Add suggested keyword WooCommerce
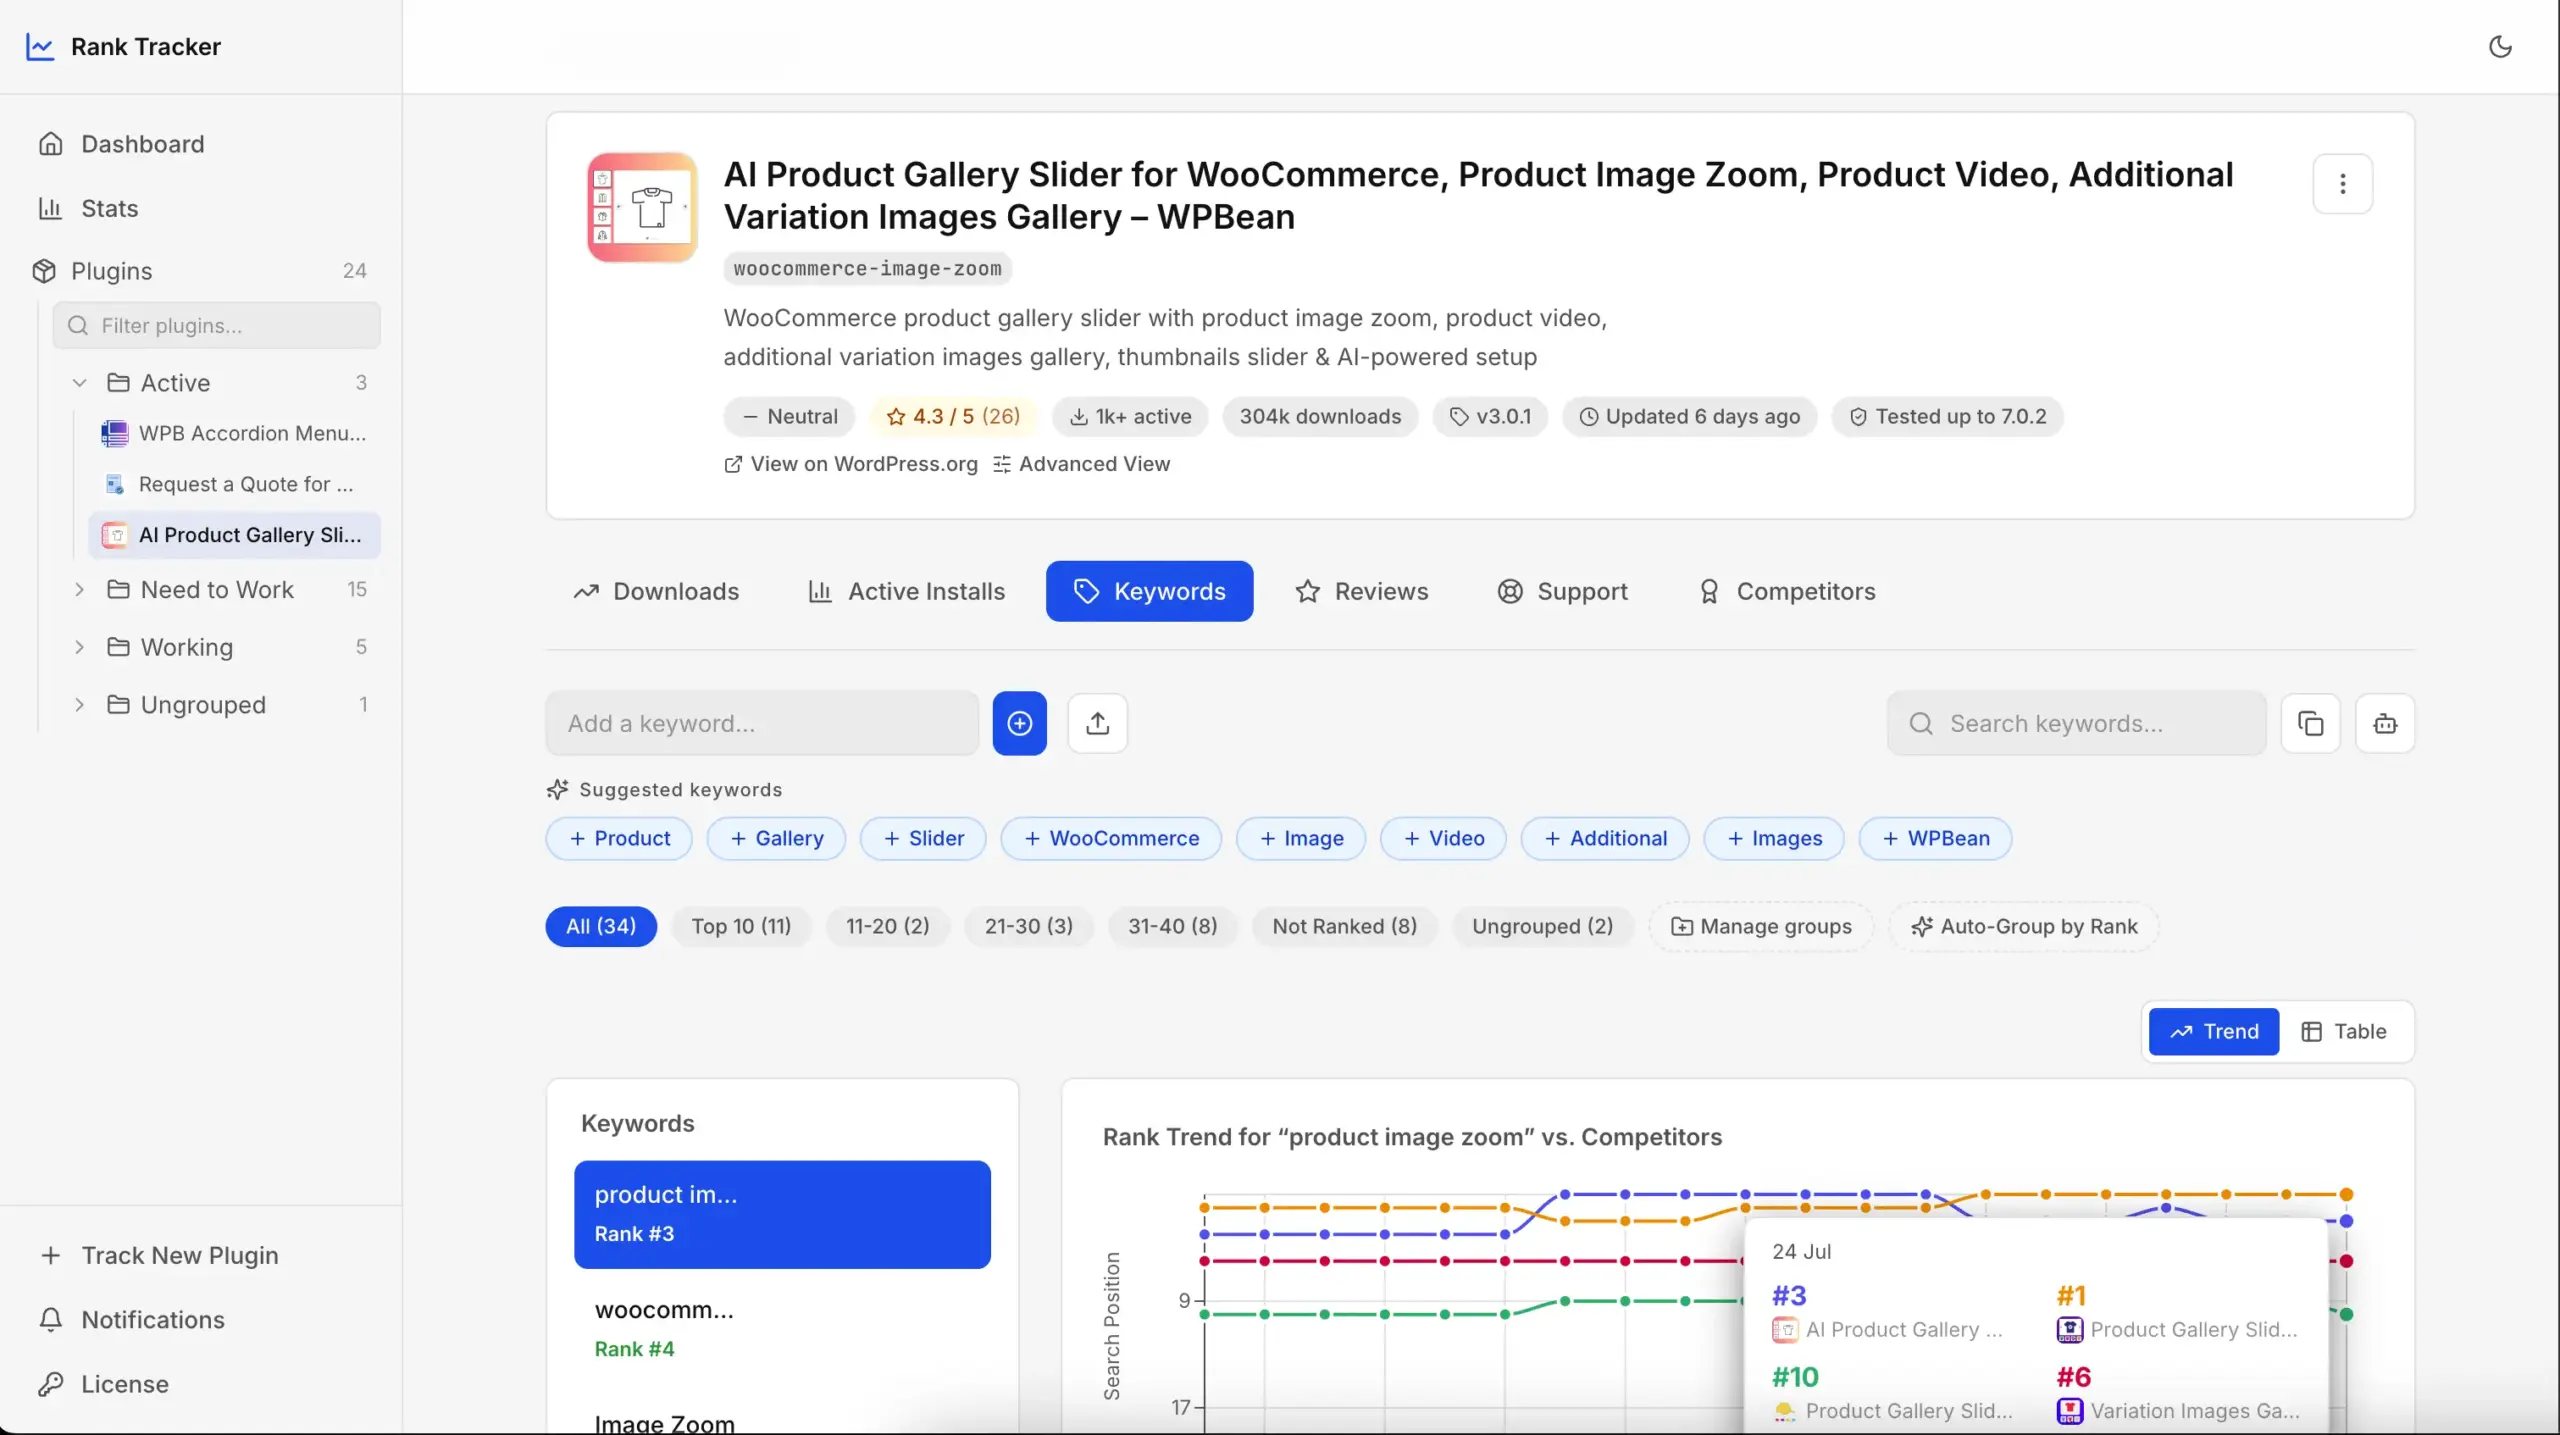Image resolution: width=2560 pixels, height=1435 pixels. 1111,838
